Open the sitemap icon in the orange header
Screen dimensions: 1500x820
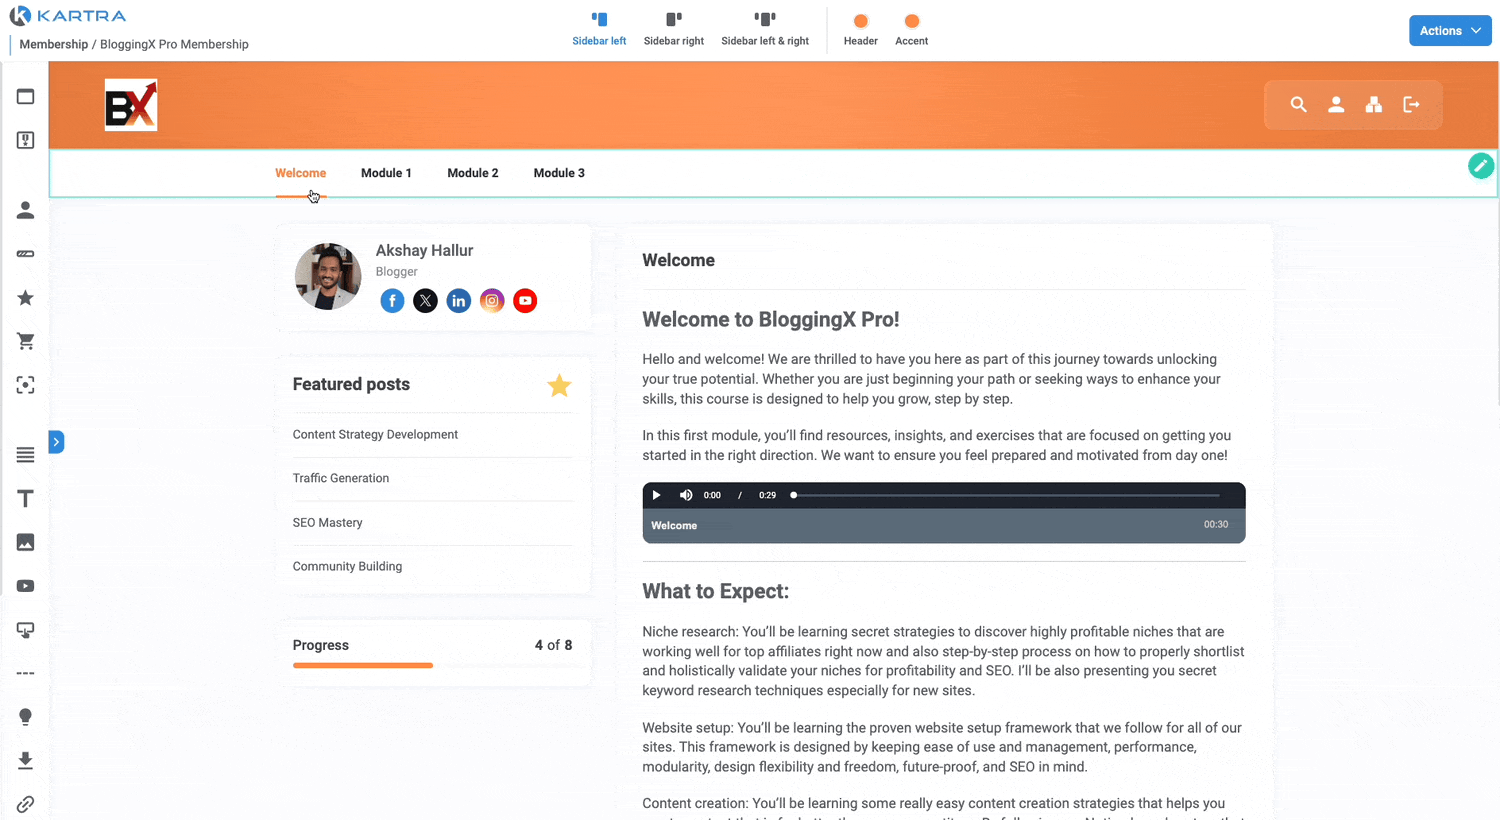pyautogui.click(x=1373, y=105)
